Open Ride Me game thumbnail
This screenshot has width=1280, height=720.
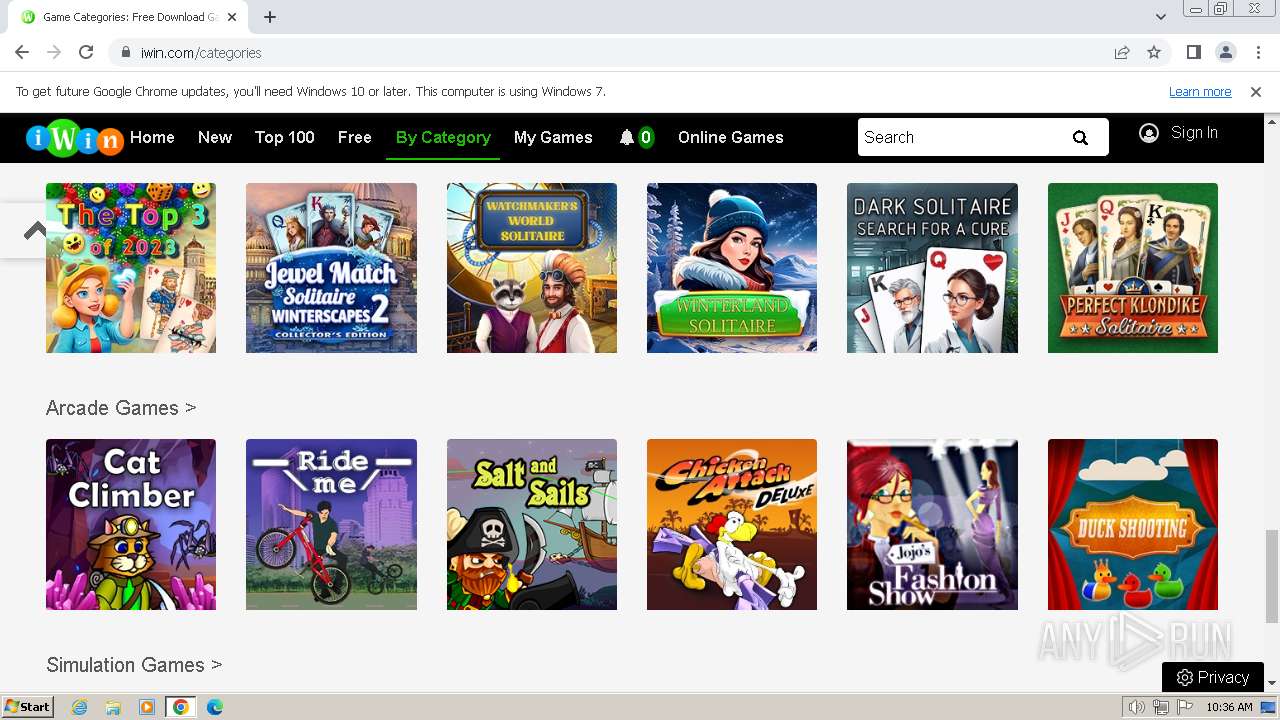coord(331,524)
